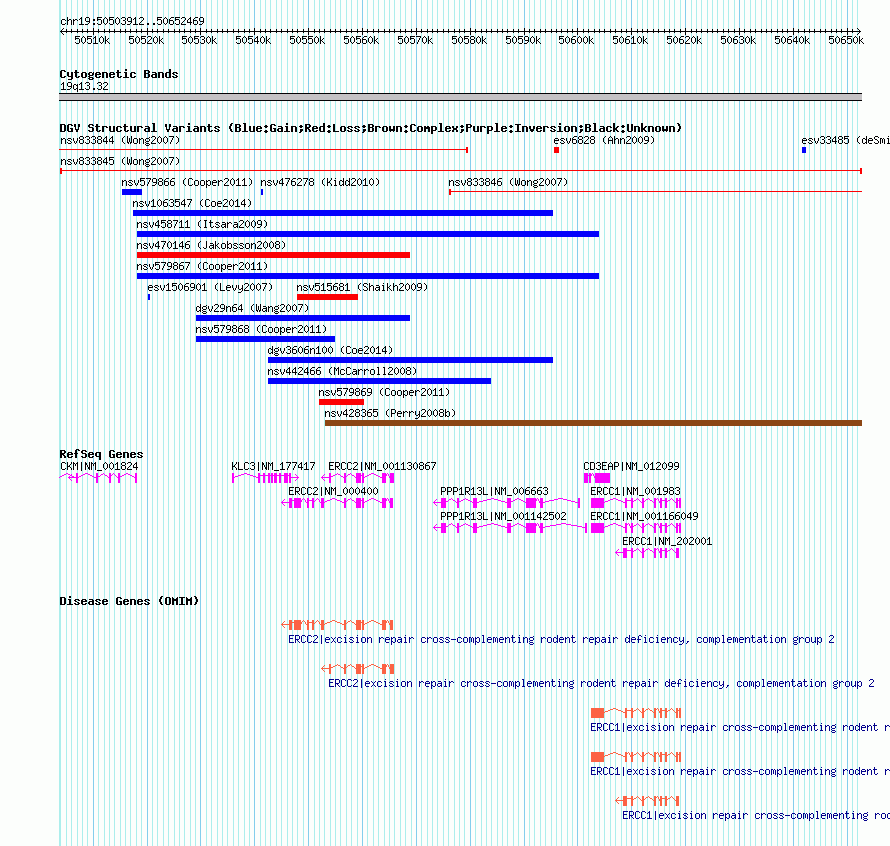Select the PPP1R13L|NM_006663 gene label
Screen dimensions: 890x846
click(x=494, y=491)
